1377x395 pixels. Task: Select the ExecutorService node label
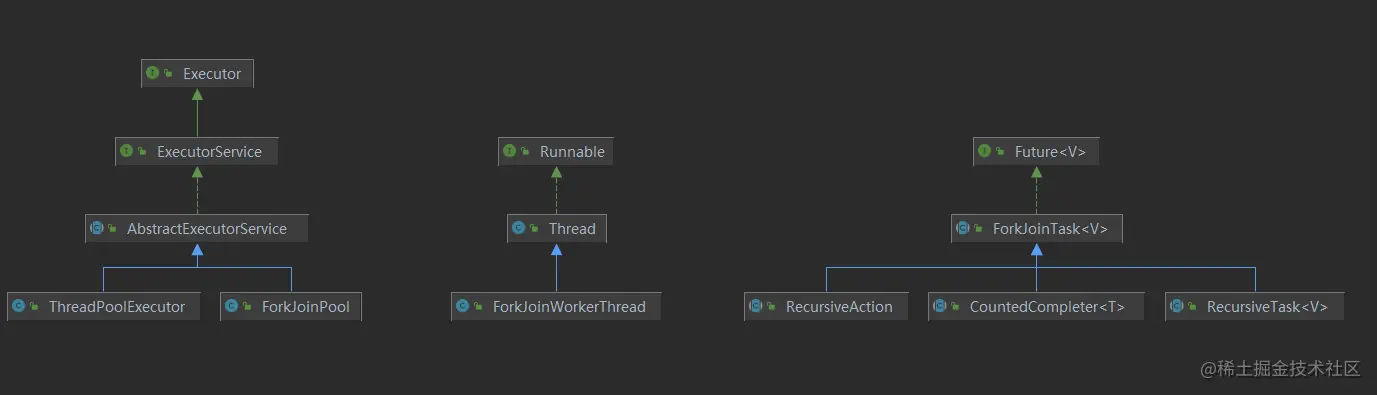tap(209, 152)
